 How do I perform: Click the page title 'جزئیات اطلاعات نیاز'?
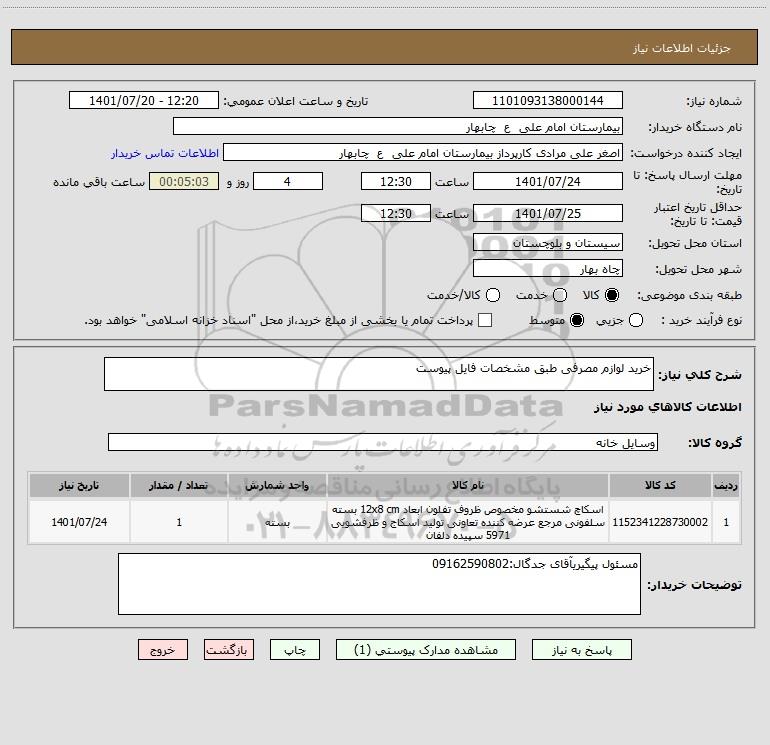coord(681,48)
